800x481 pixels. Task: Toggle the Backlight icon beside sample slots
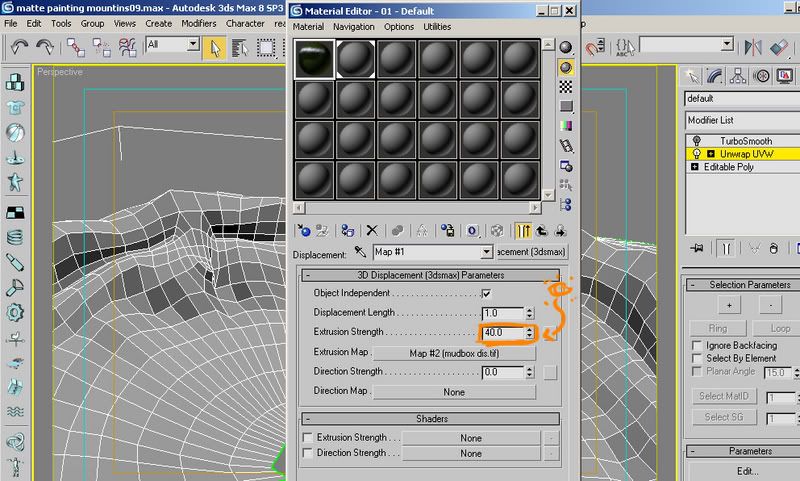[x=565, y=67]
